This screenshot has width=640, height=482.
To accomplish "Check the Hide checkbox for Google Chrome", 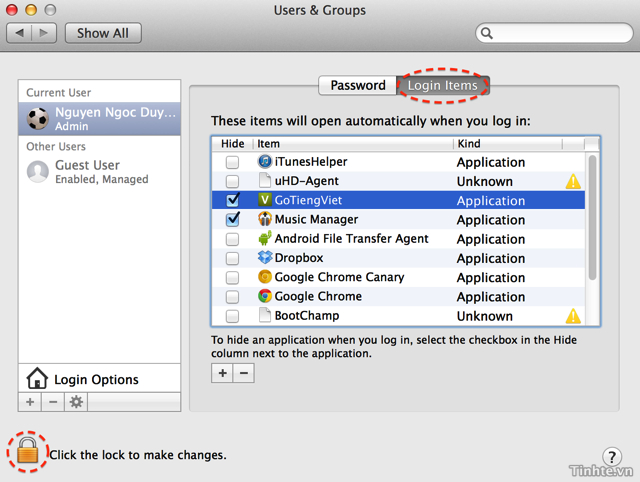I will click(232, 297).
